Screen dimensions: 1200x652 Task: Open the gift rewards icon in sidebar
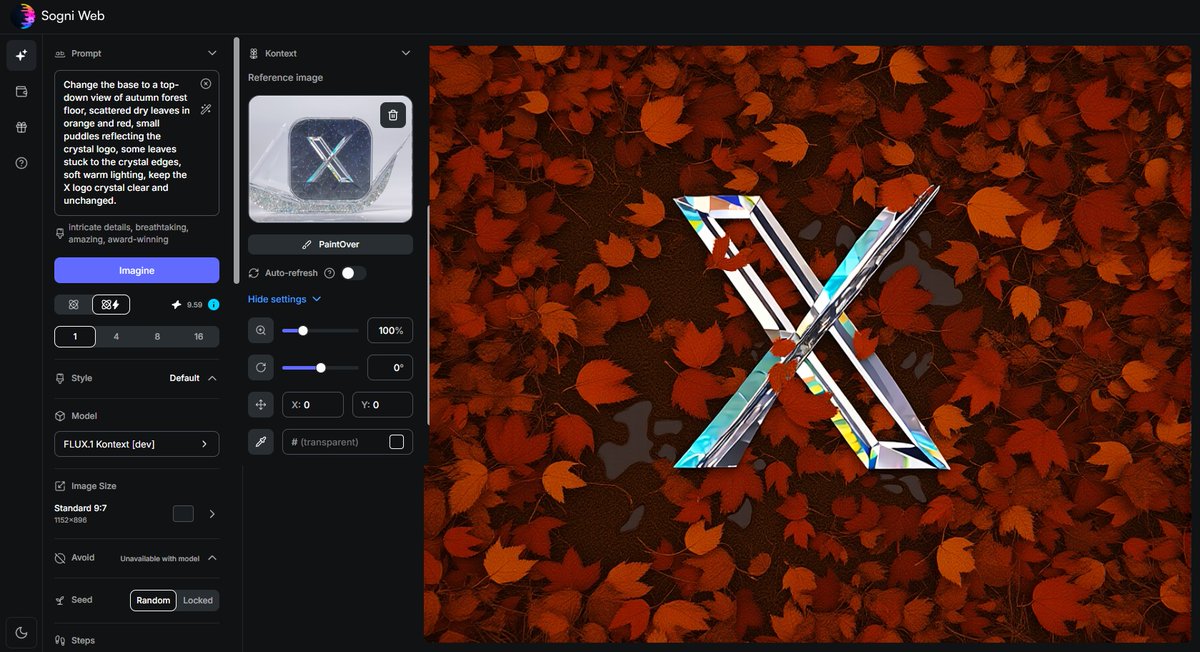point(22,127)
